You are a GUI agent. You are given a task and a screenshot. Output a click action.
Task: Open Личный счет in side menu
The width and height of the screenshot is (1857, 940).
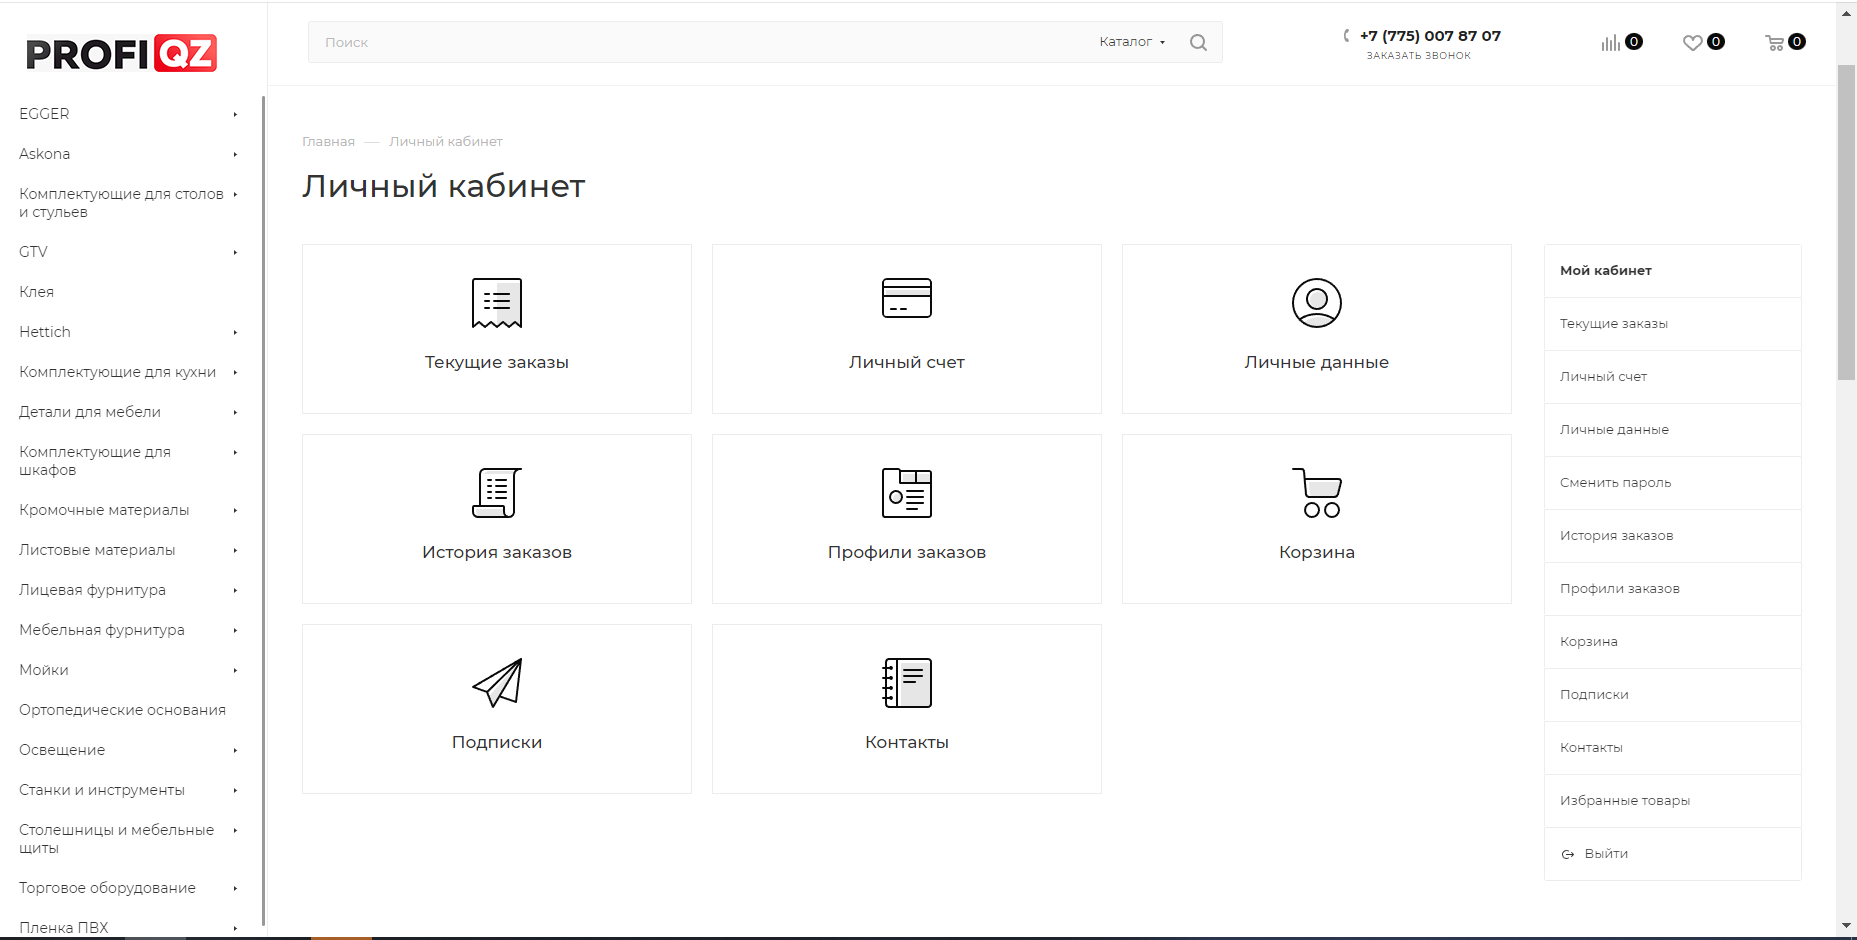coord(1672,377)
